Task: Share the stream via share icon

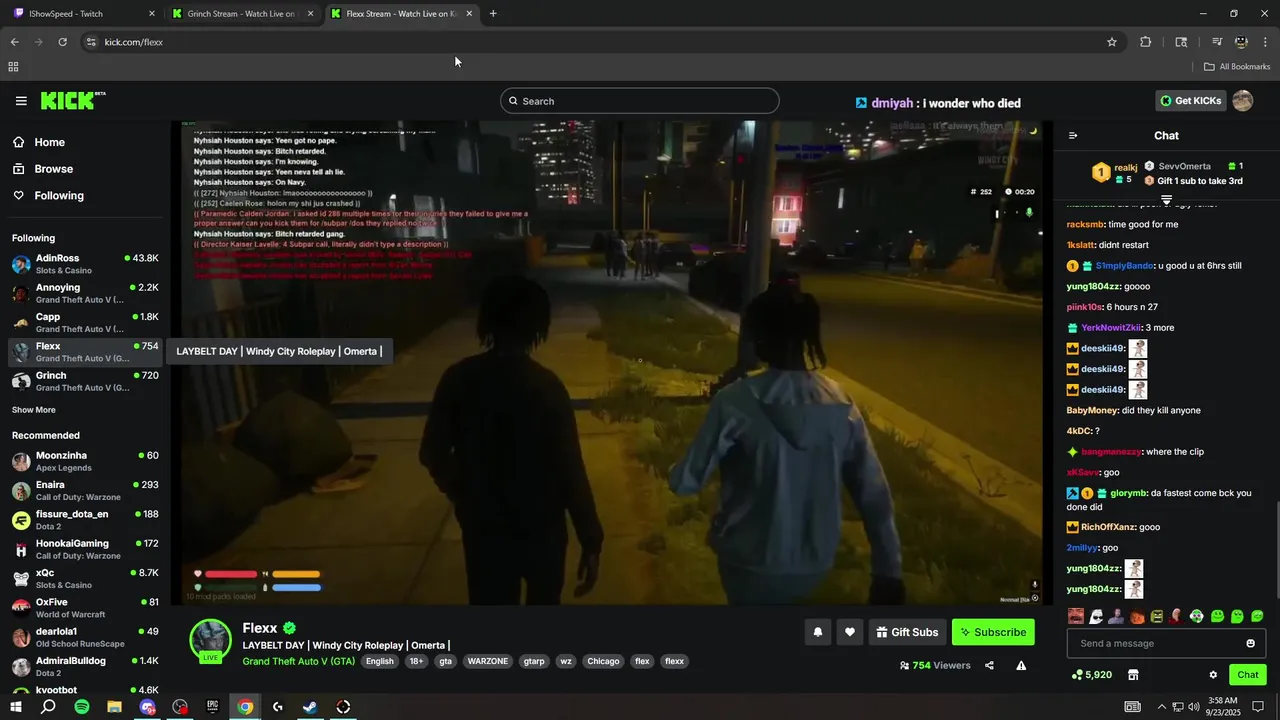Action: [x=989, y=665]
